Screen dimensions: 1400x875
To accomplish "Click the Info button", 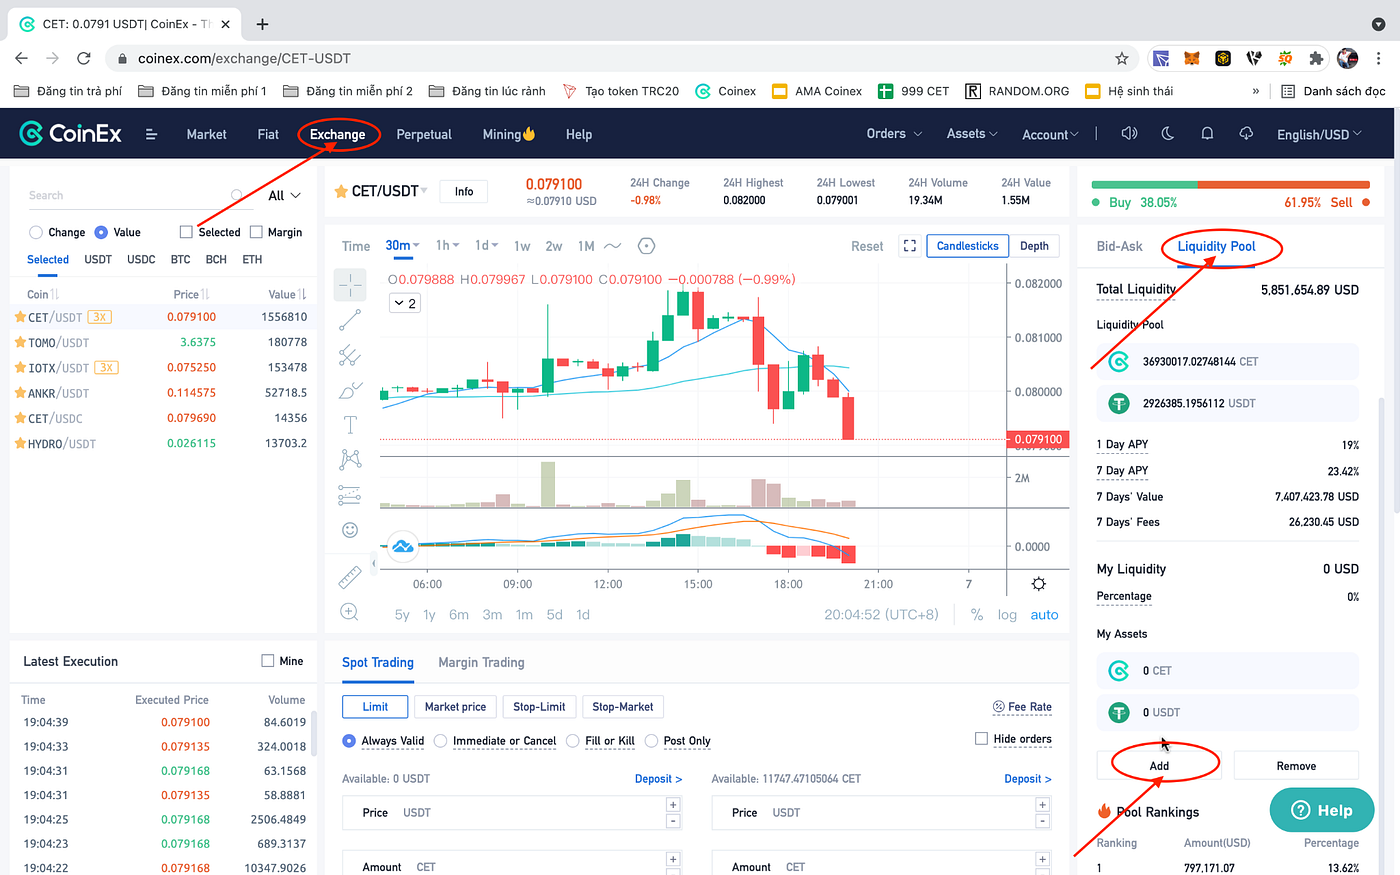I will (464, 191).
